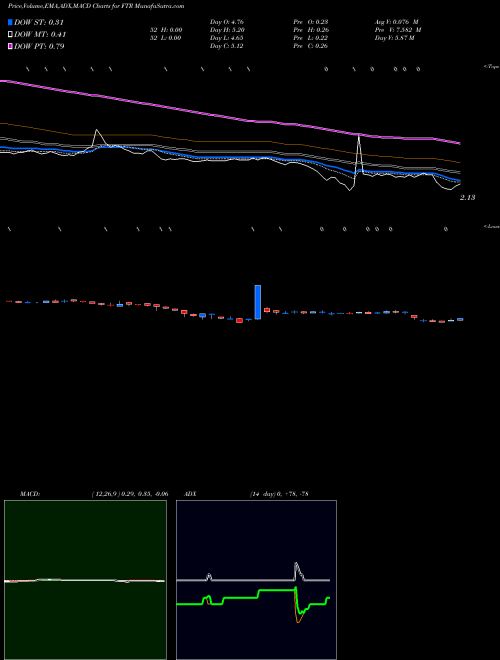Click the 'Day O: 4.76' value
Screen dimensions: 500x660
click(x=227, y=22)
